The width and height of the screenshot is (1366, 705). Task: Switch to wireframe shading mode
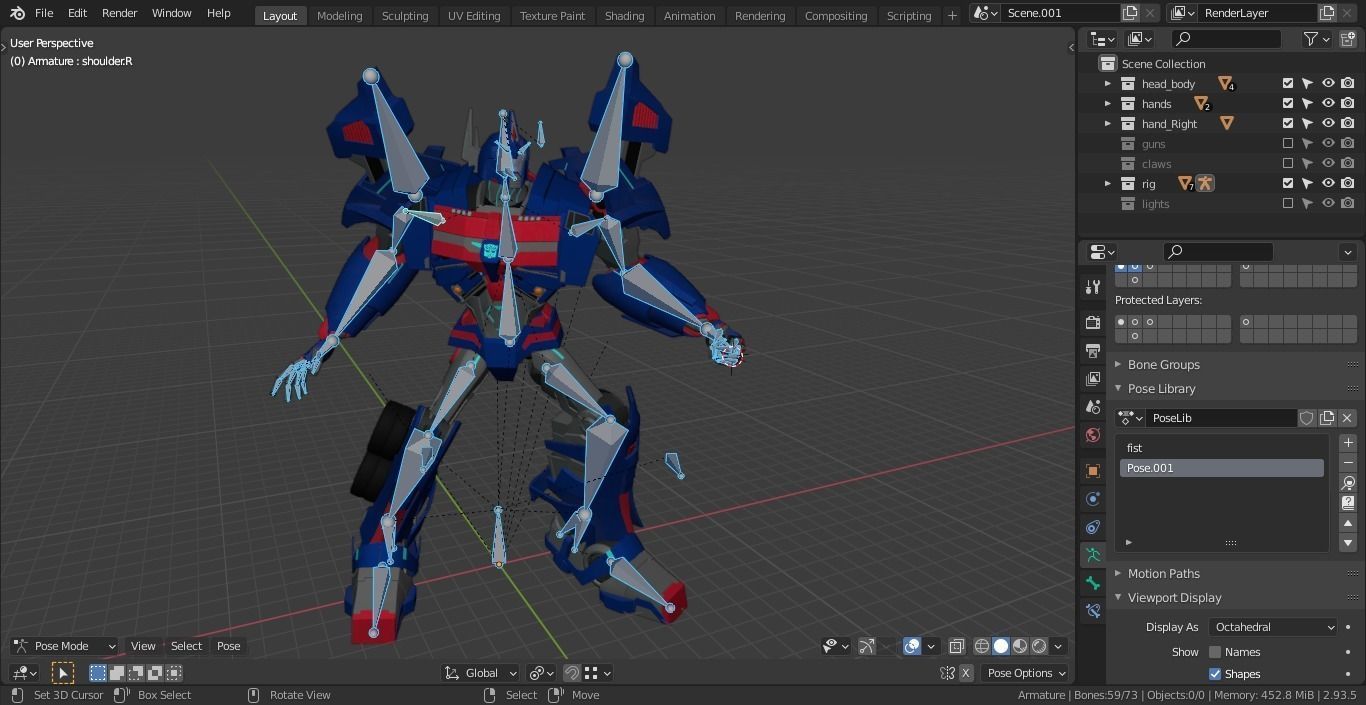pos(982,646)
